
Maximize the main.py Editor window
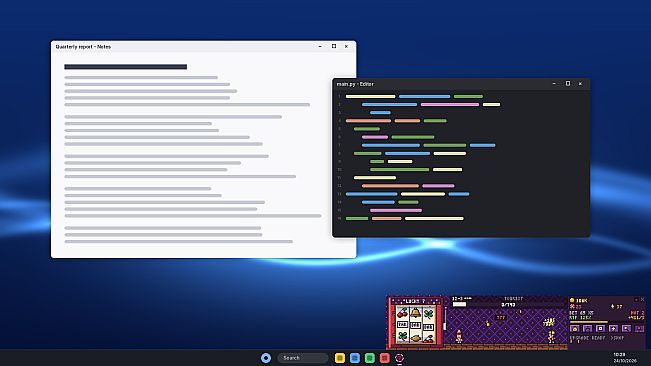568,84
